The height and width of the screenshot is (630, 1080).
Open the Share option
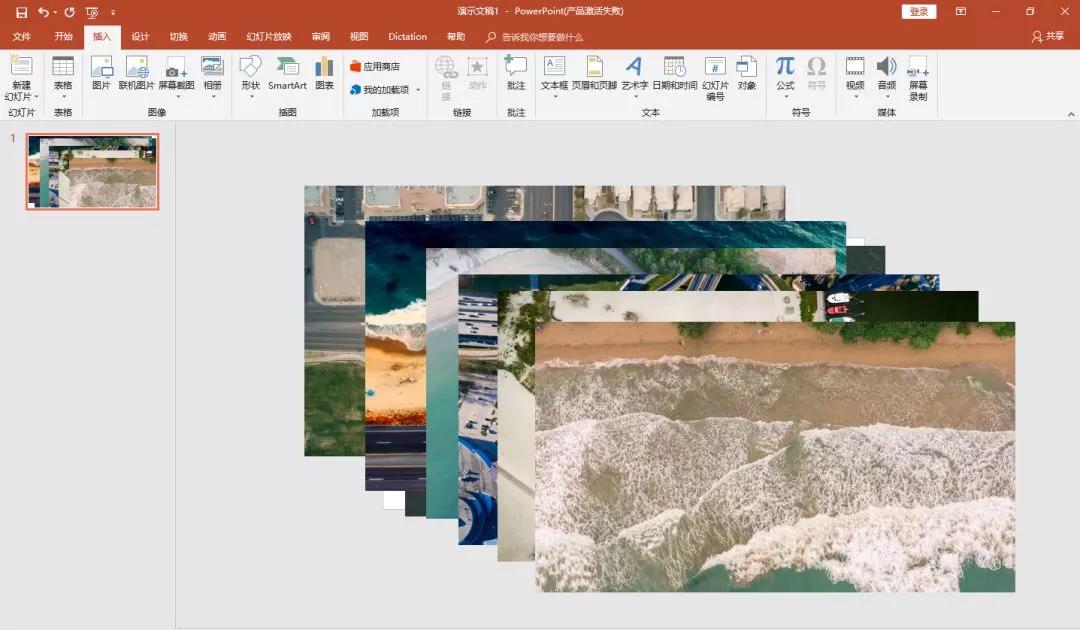pyautogui.click(x=1048, y=36)
